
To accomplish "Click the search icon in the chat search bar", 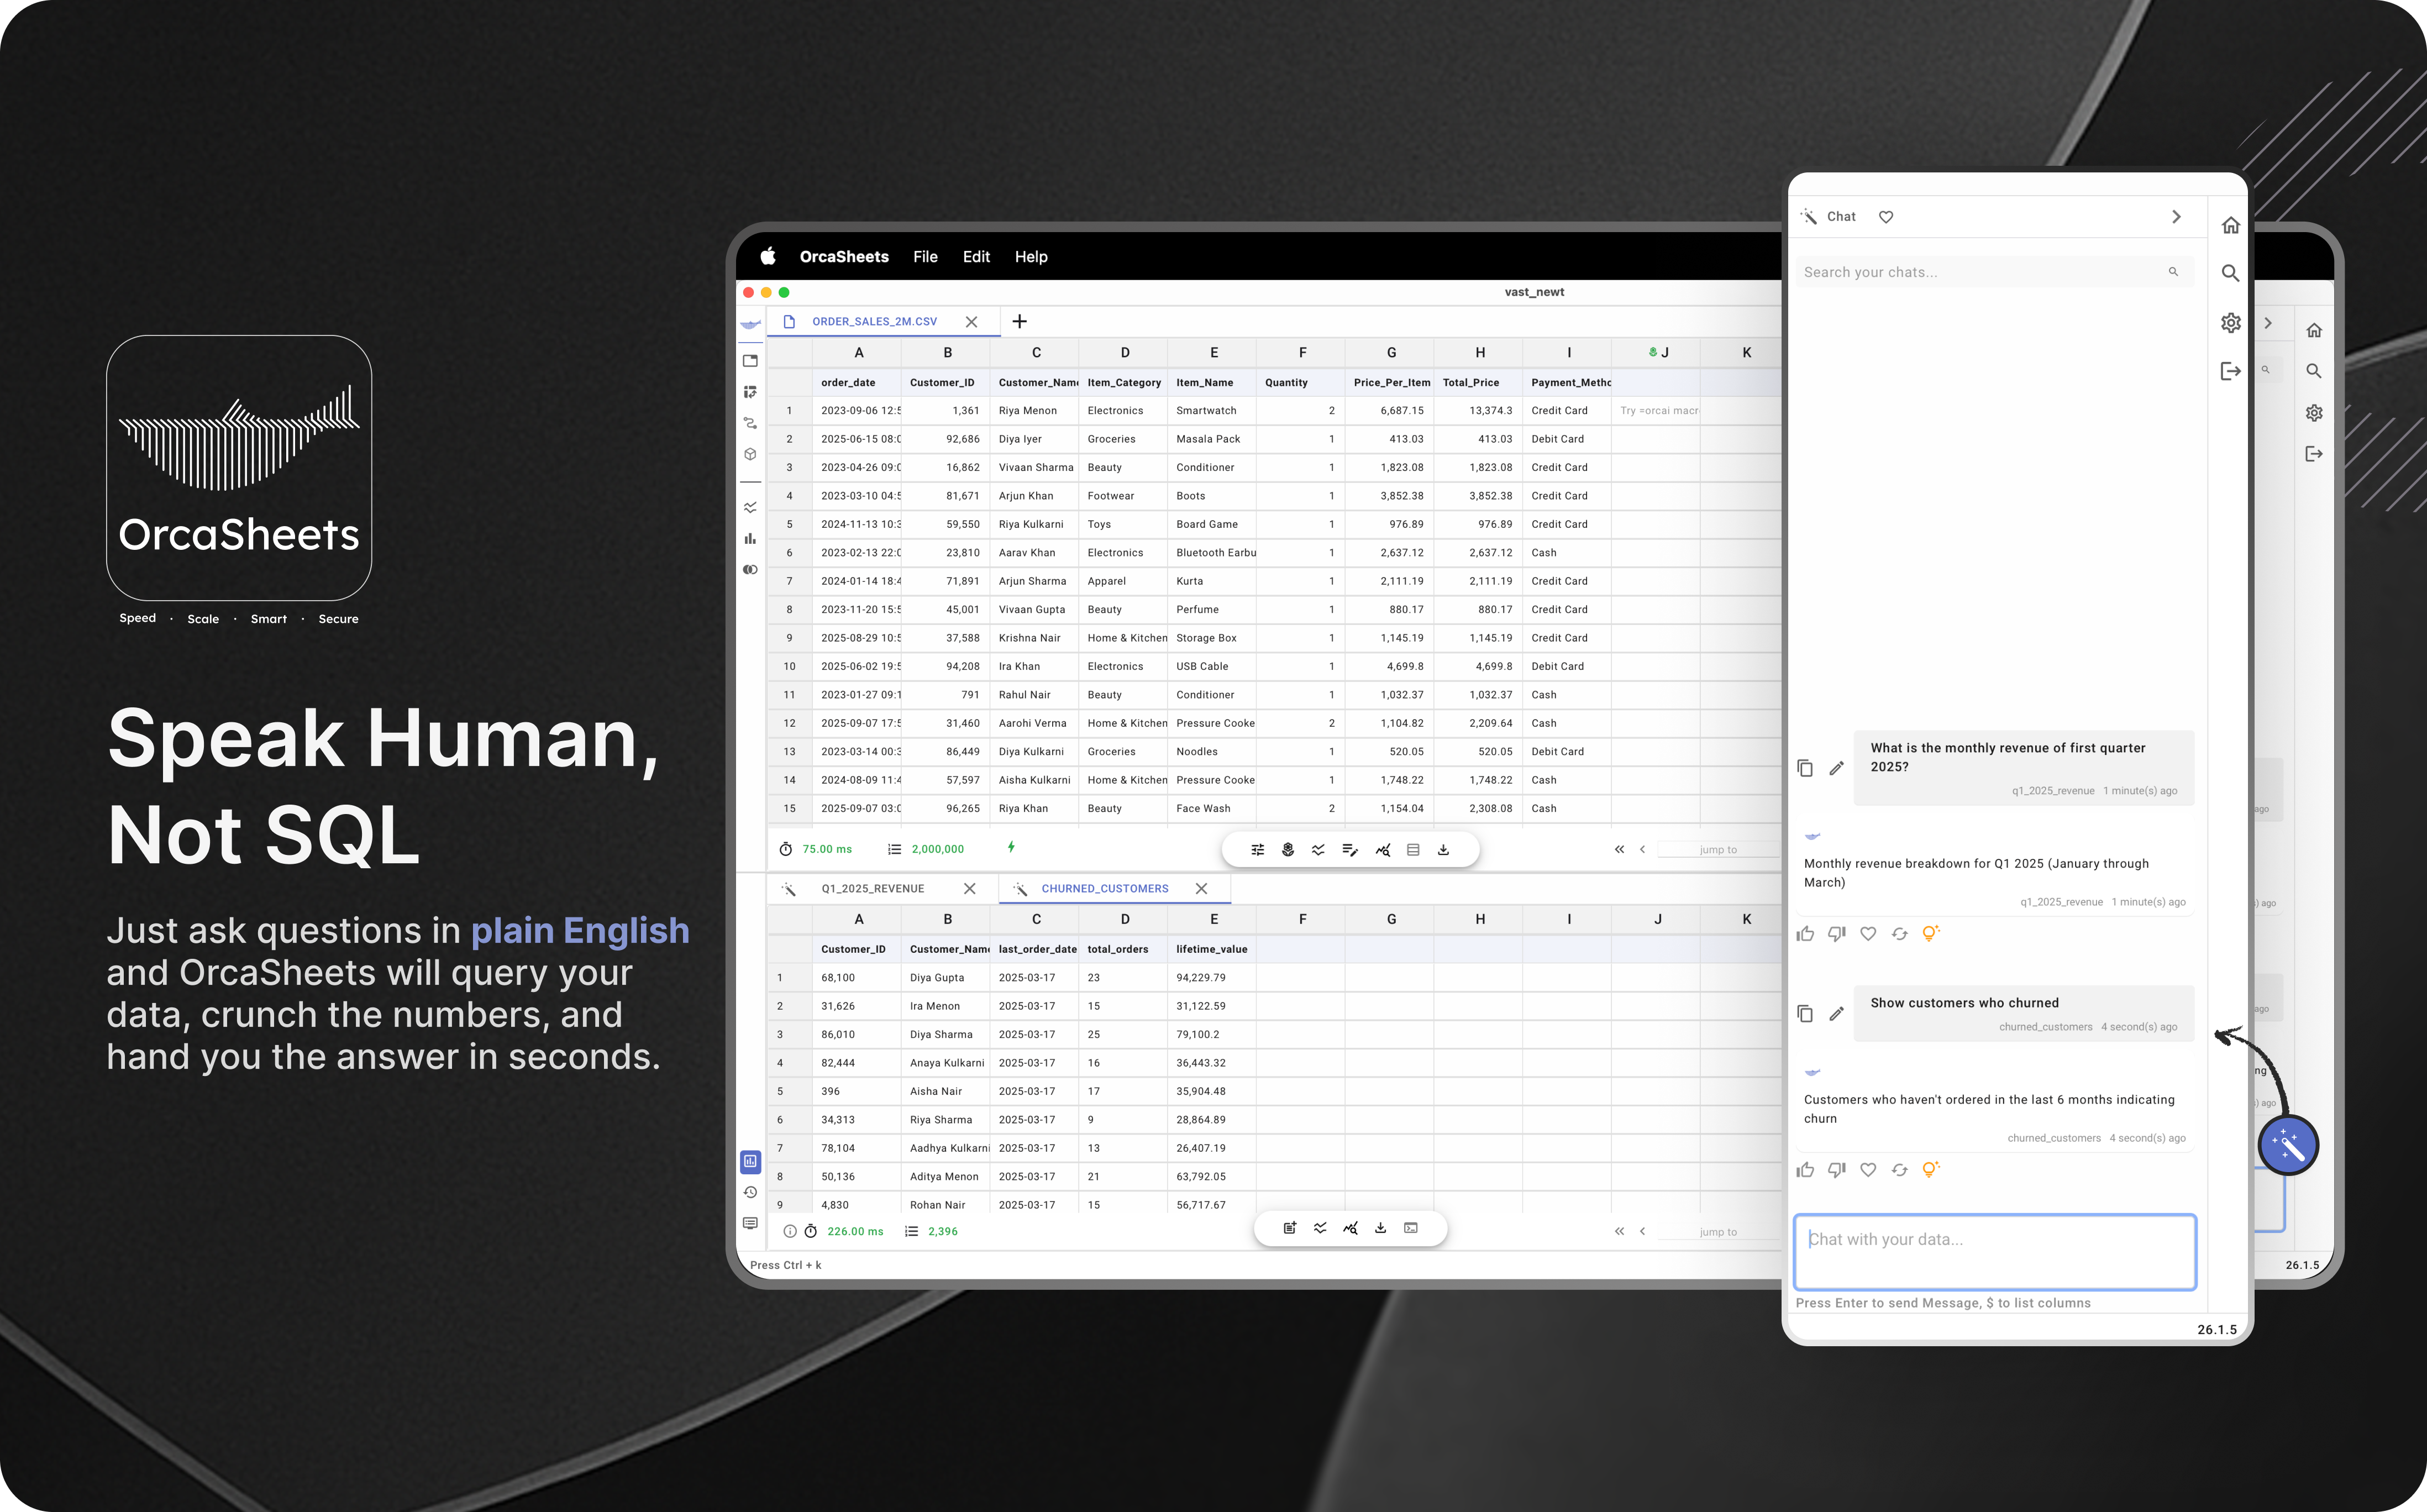I will (x=2172, y=271).
